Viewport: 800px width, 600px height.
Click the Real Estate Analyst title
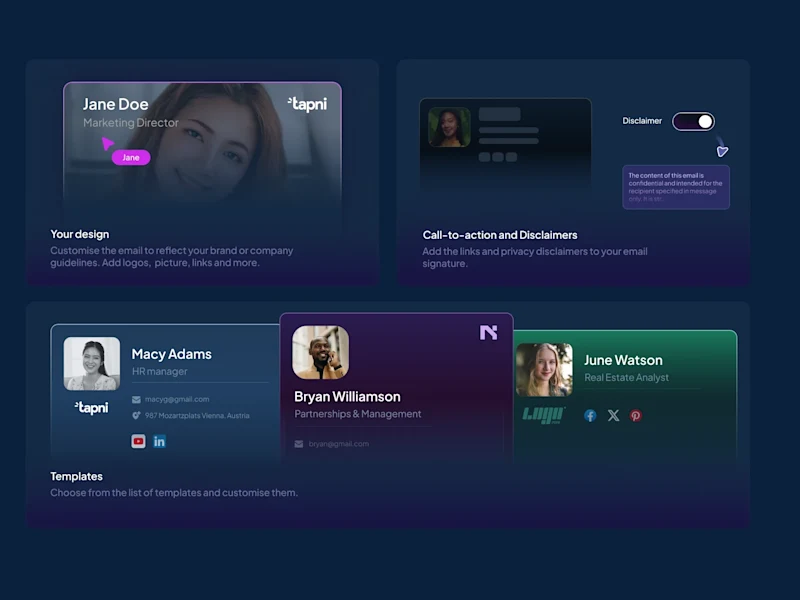[x=626, y=378]
